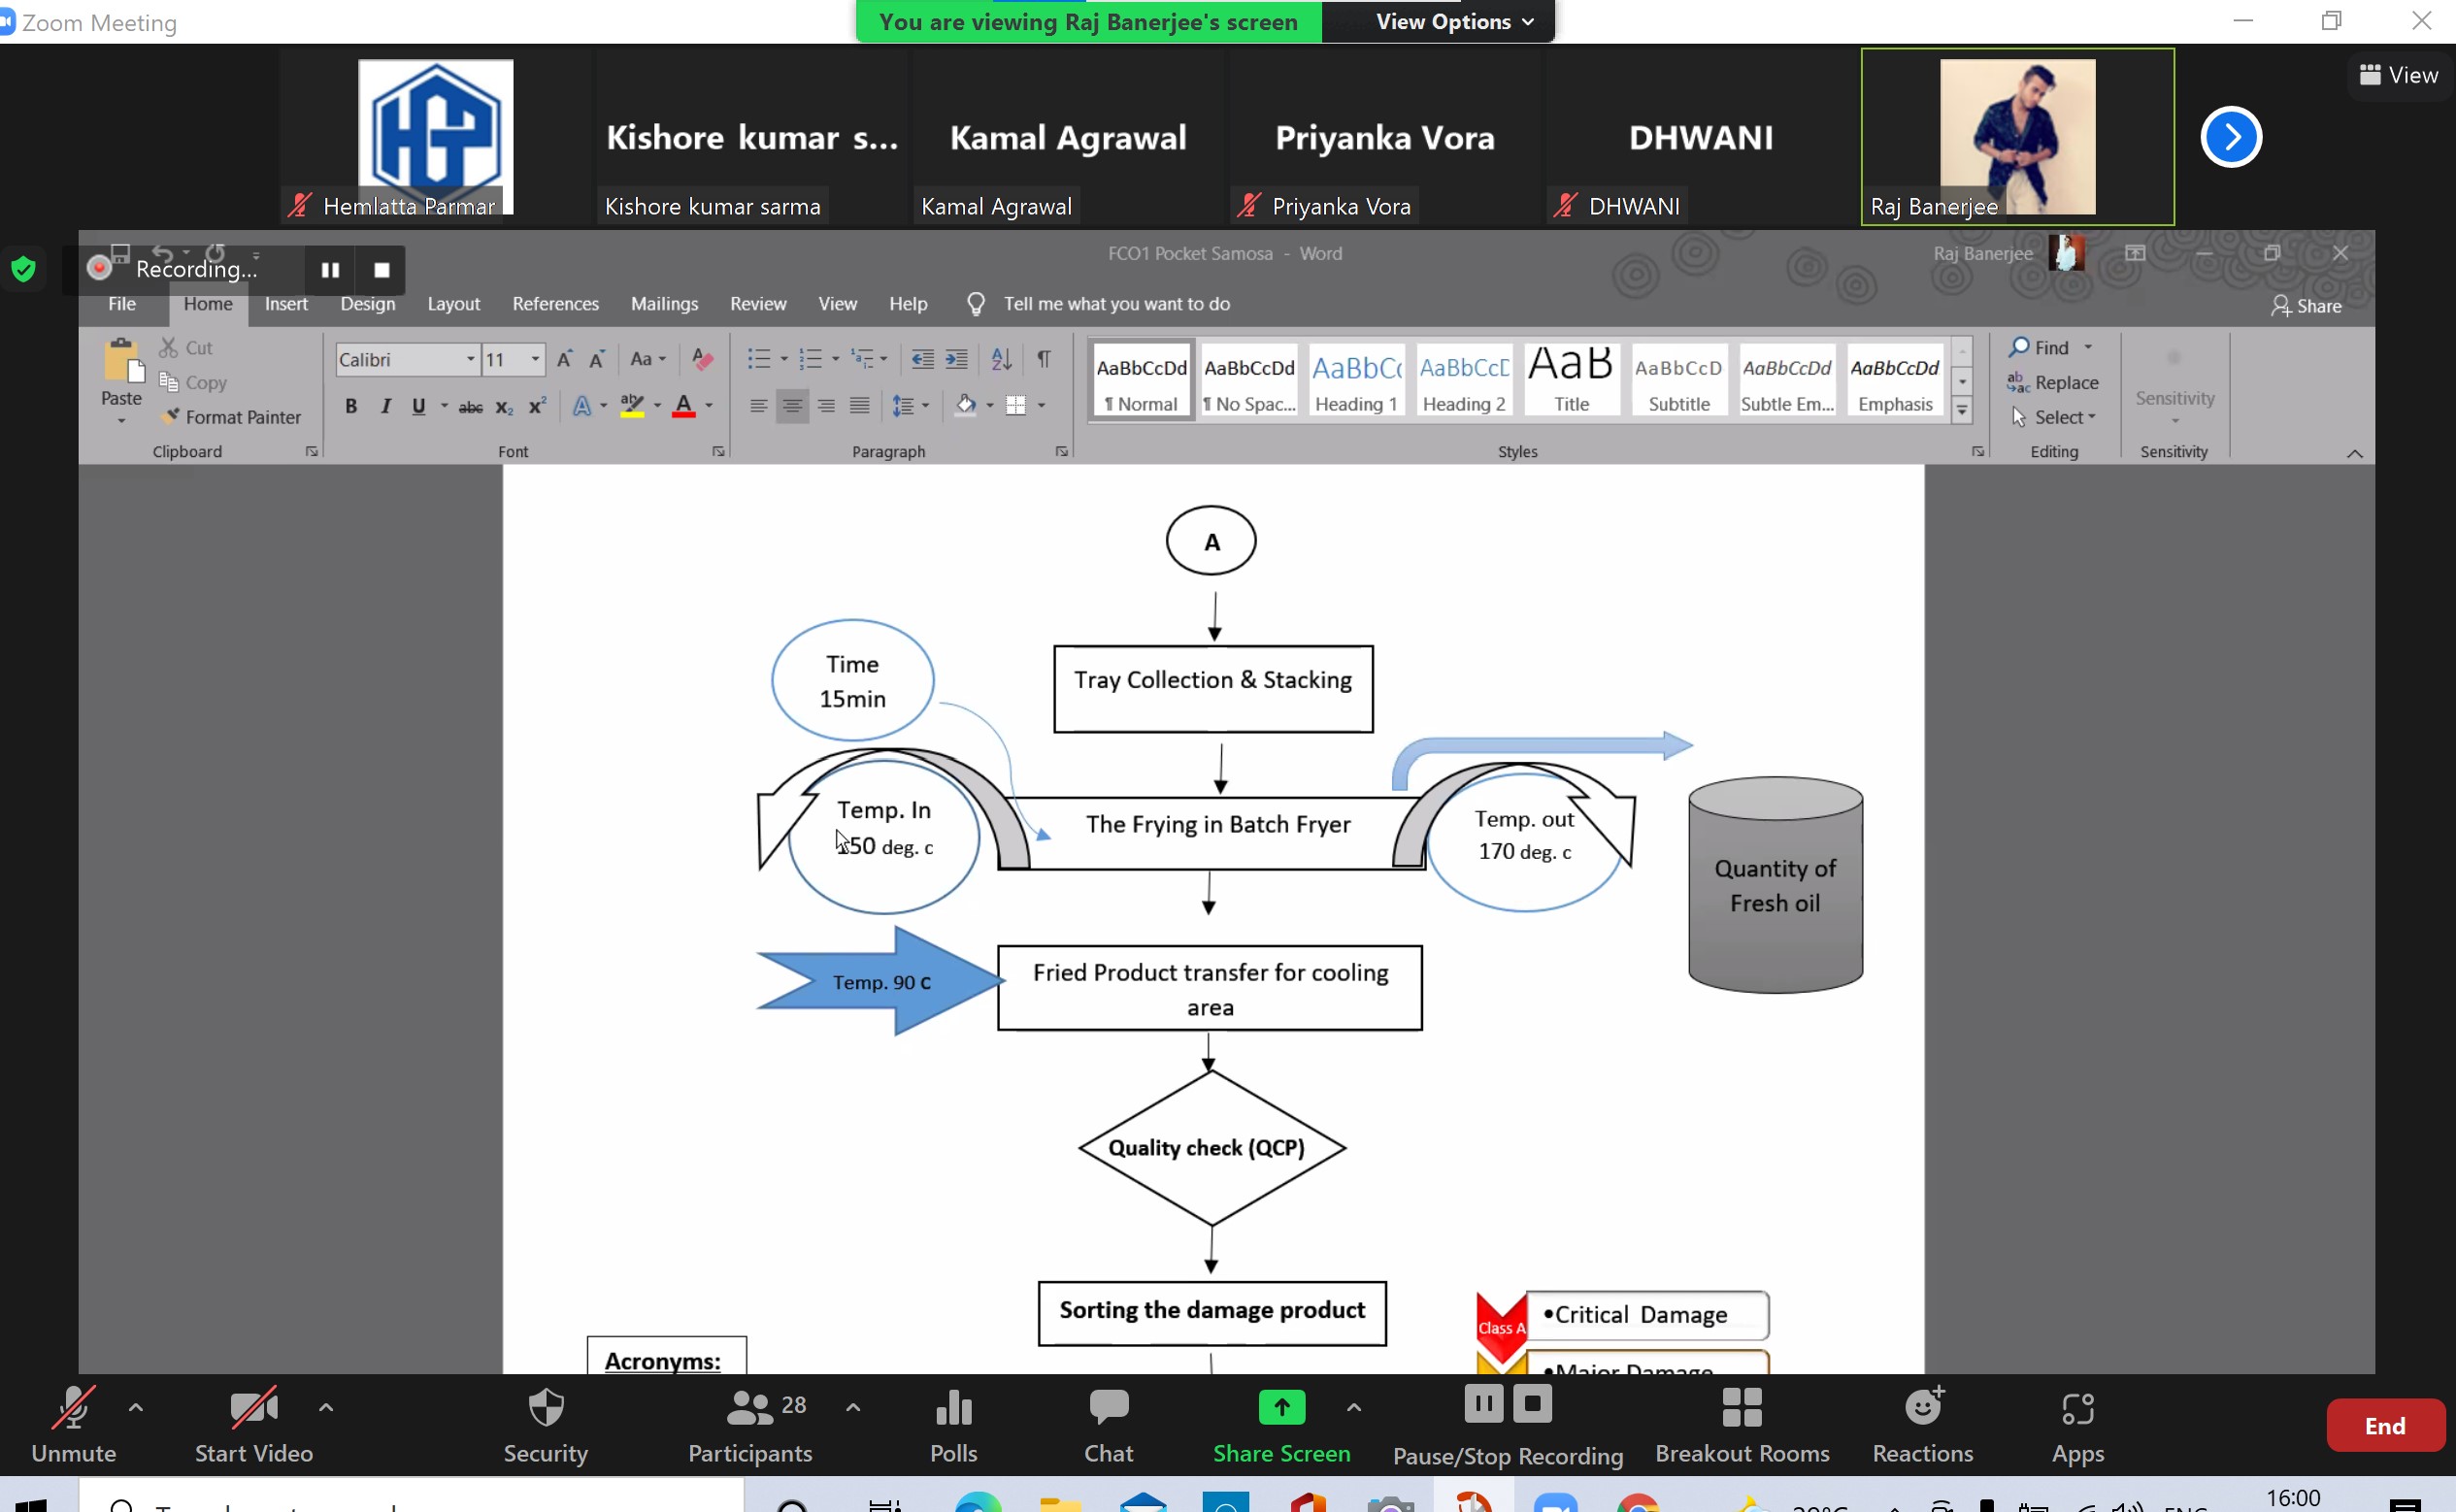Click Text Effects letter A icon
Screen dimensions: 2456x1512
coord(581,406)
